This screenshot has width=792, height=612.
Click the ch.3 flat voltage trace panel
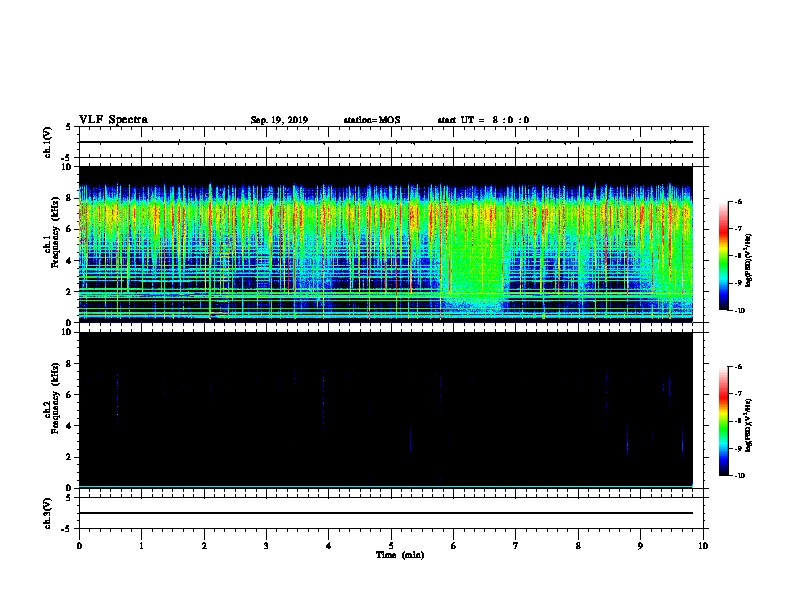click(391, 513)
